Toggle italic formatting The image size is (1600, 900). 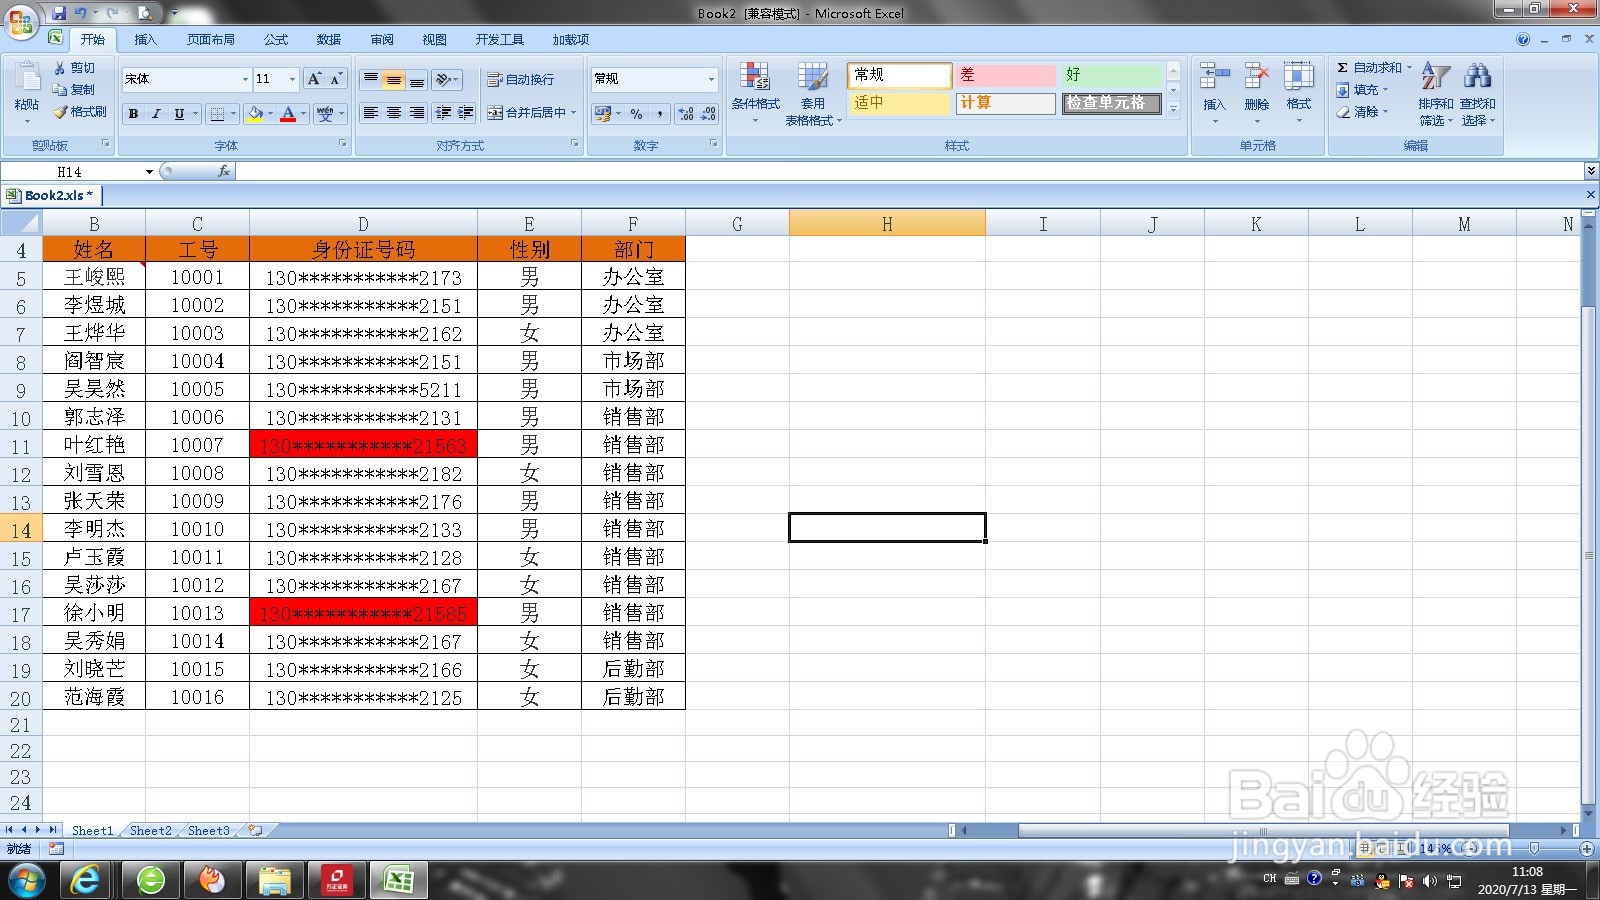point(156,114)
